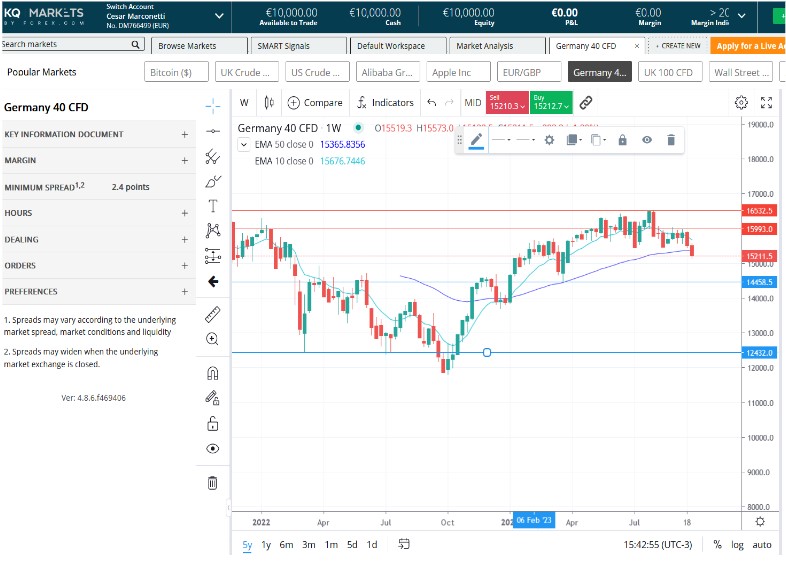Expand the Key Information Document section
Viewport: 786px width, 570px height.
pos(99,134)
